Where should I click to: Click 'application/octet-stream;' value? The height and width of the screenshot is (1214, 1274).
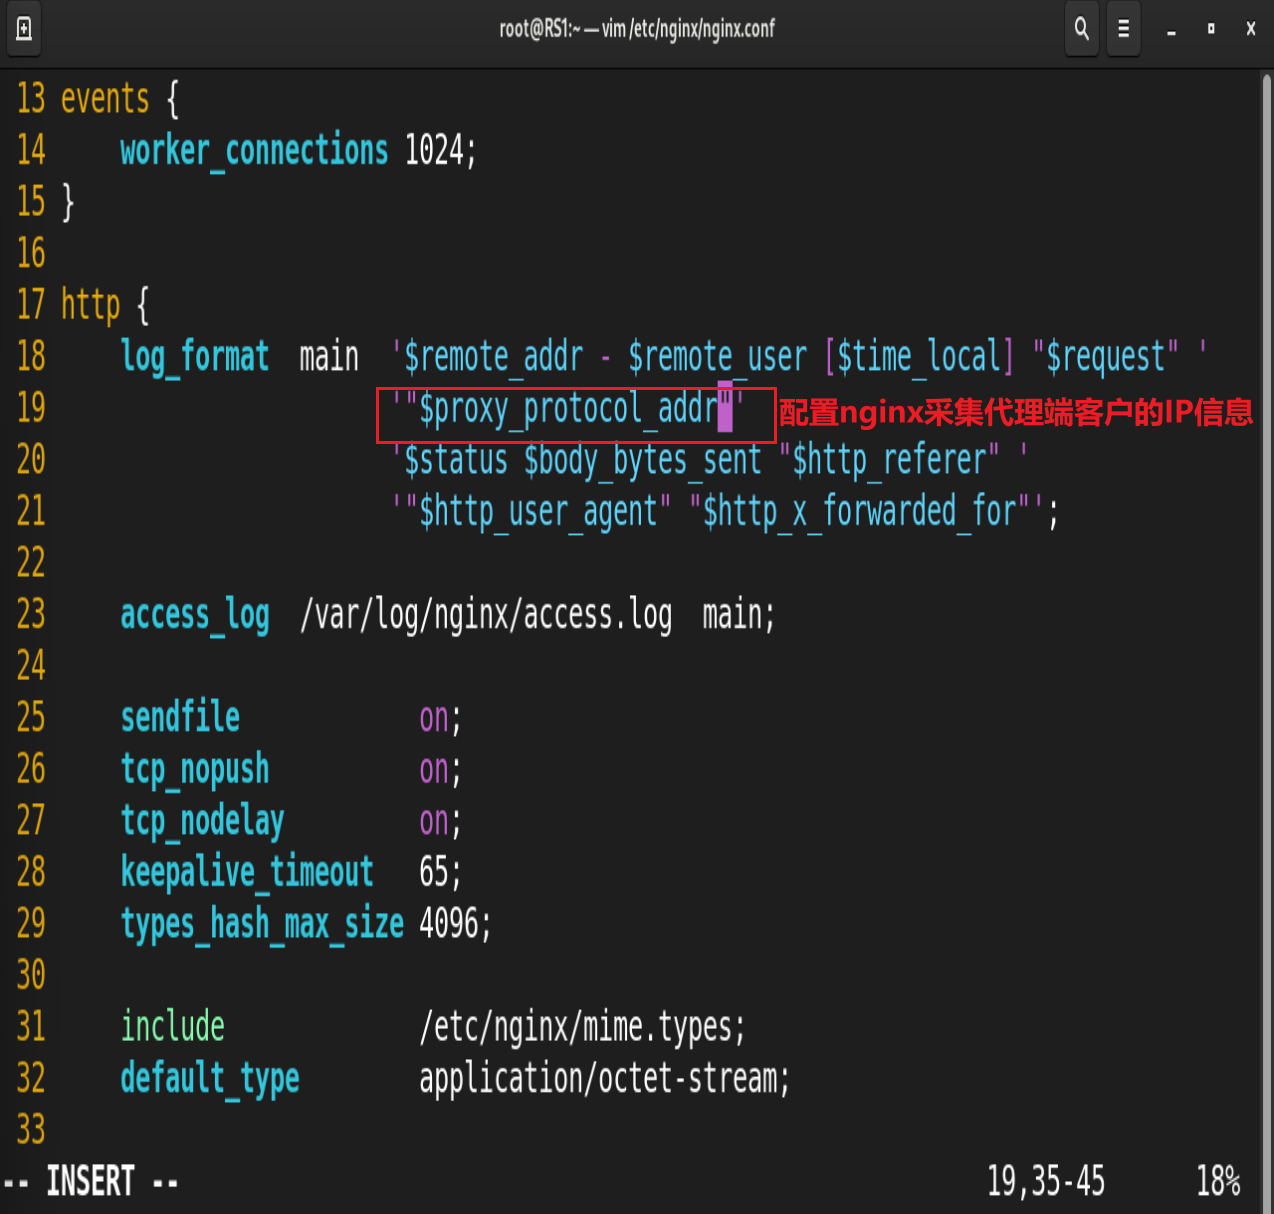pyautogui.click(x=605, y=1079)
